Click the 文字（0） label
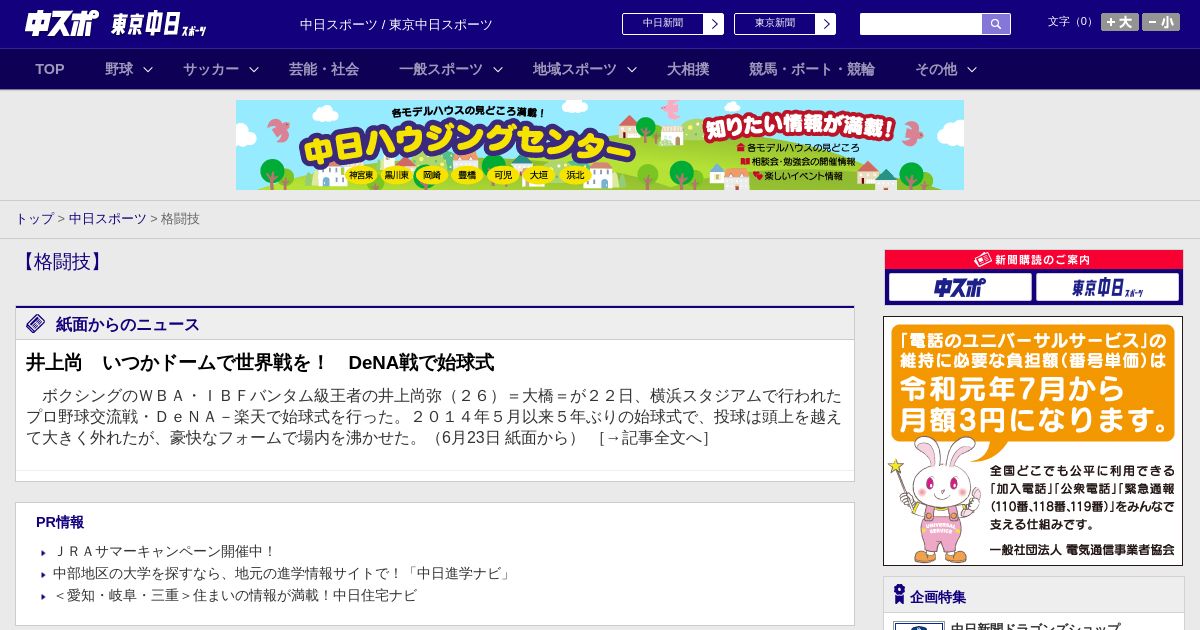The image size is (1200, 630). pos(1072,22)
